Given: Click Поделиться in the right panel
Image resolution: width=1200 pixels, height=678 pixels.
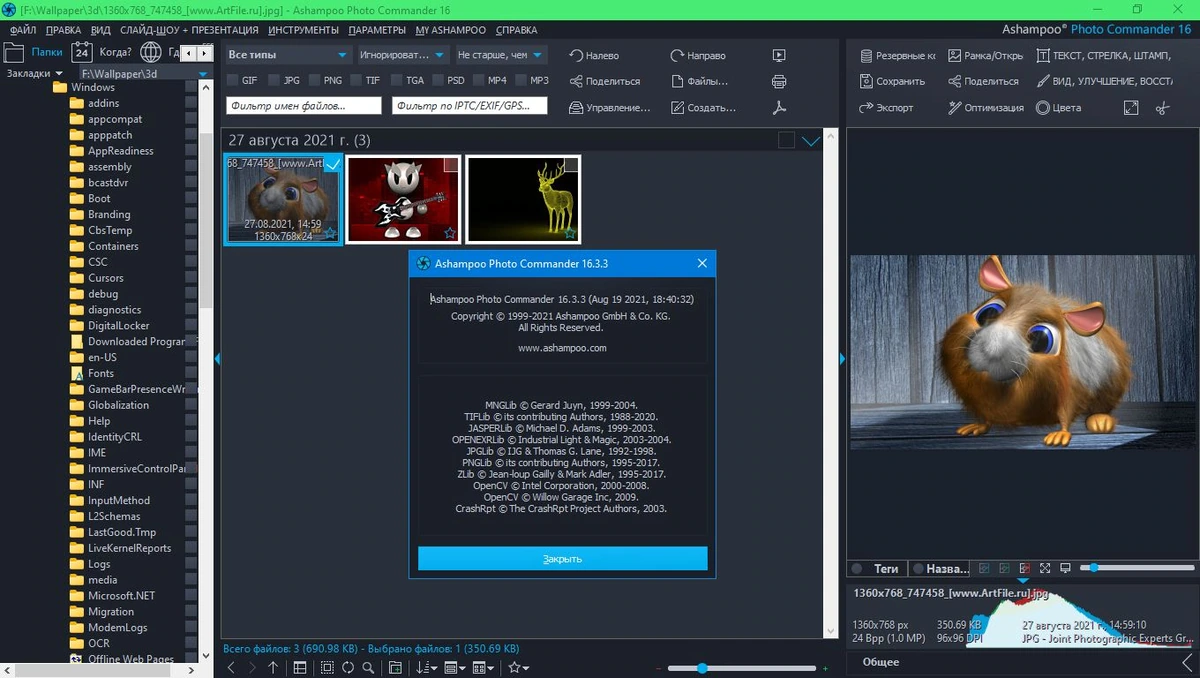Looking at the screenshot, I should (982, 81).
